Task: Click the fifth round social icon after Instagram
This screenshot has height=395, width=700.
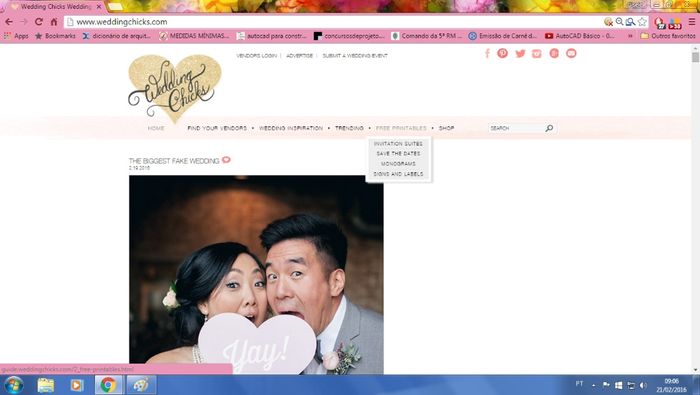Action: [554, 54]
